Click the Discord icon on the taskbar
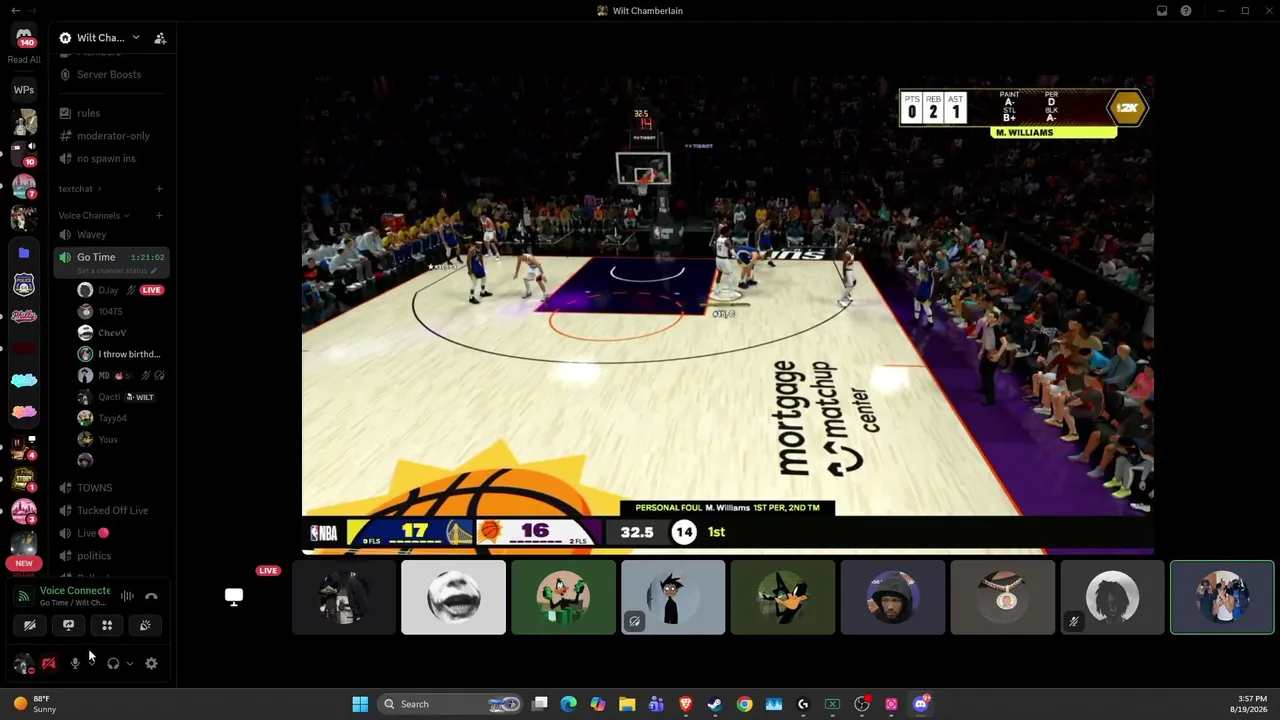Image resolution: width=1280 pixels, height=720 pixels. point(921,704)
